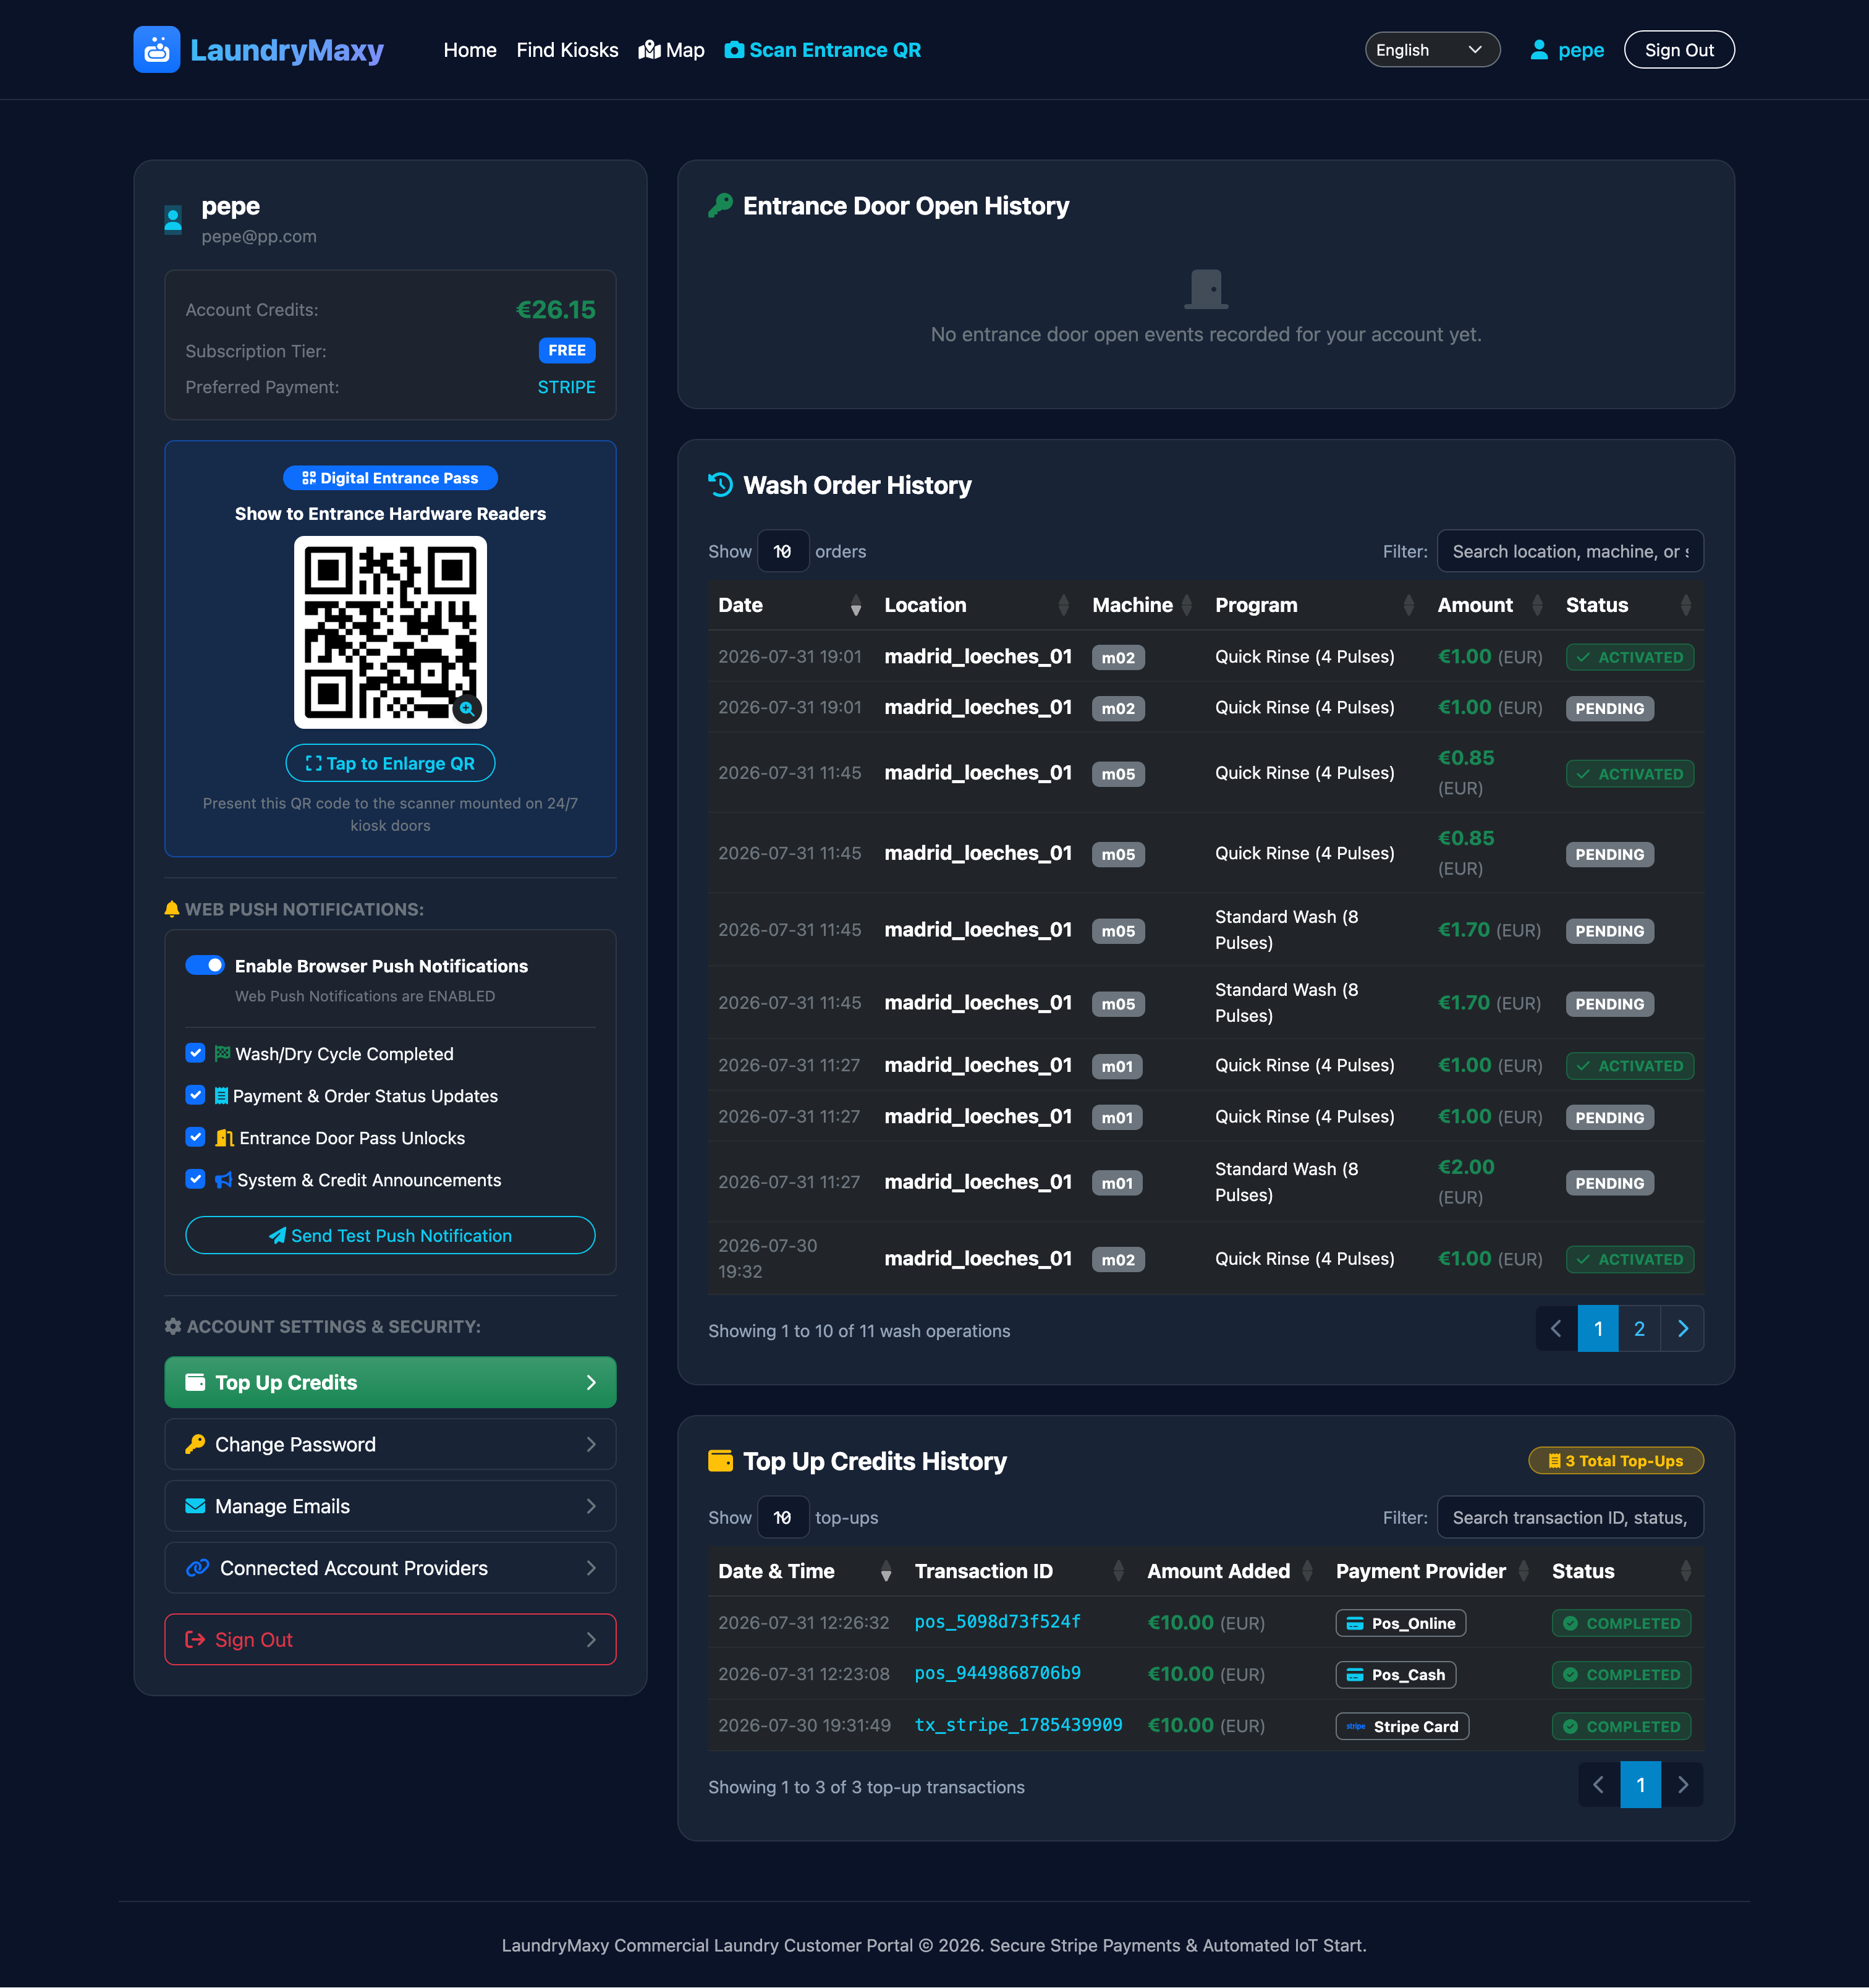
Task: Sort wash orders by Amount column
Action: 1491,605
